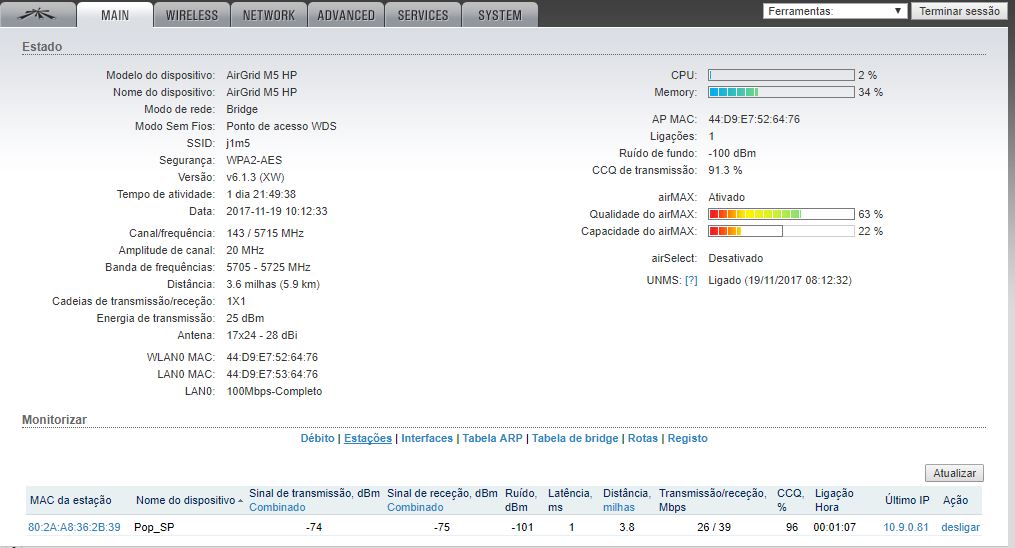Click the Ponto de acesso WDS value
This screenshot has height=548, width=1015.
281,126
